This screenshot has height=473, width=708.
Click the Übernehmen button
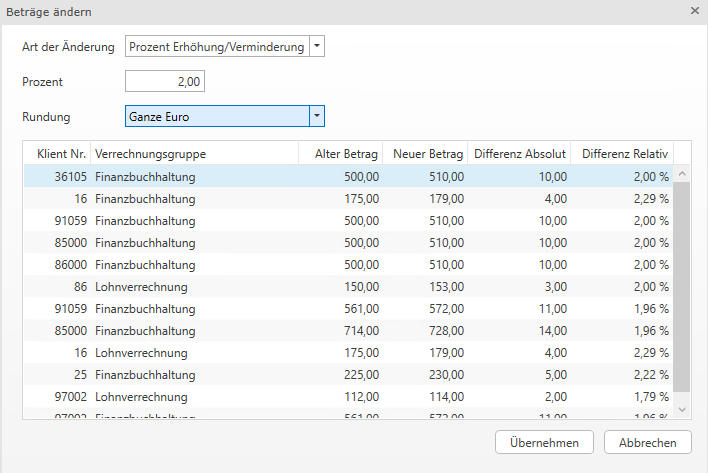tap(544, 442)
